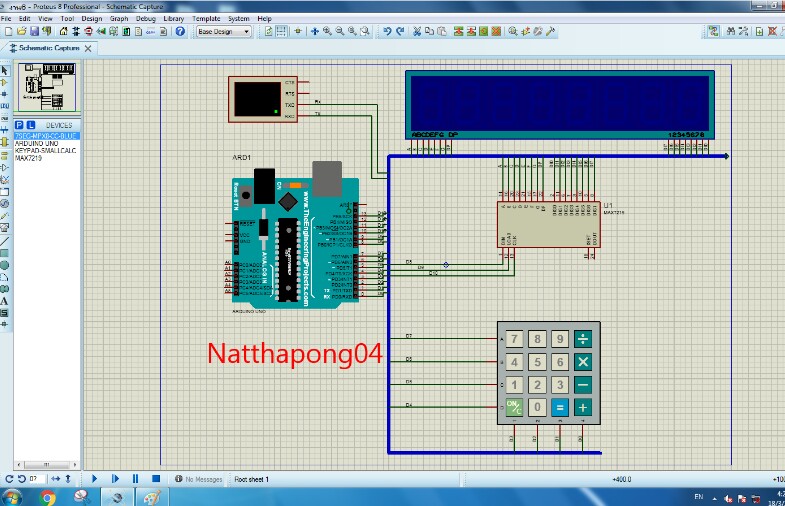785x506 pixels.
Task: Click the Windows Start button
Action: point(12,497)
